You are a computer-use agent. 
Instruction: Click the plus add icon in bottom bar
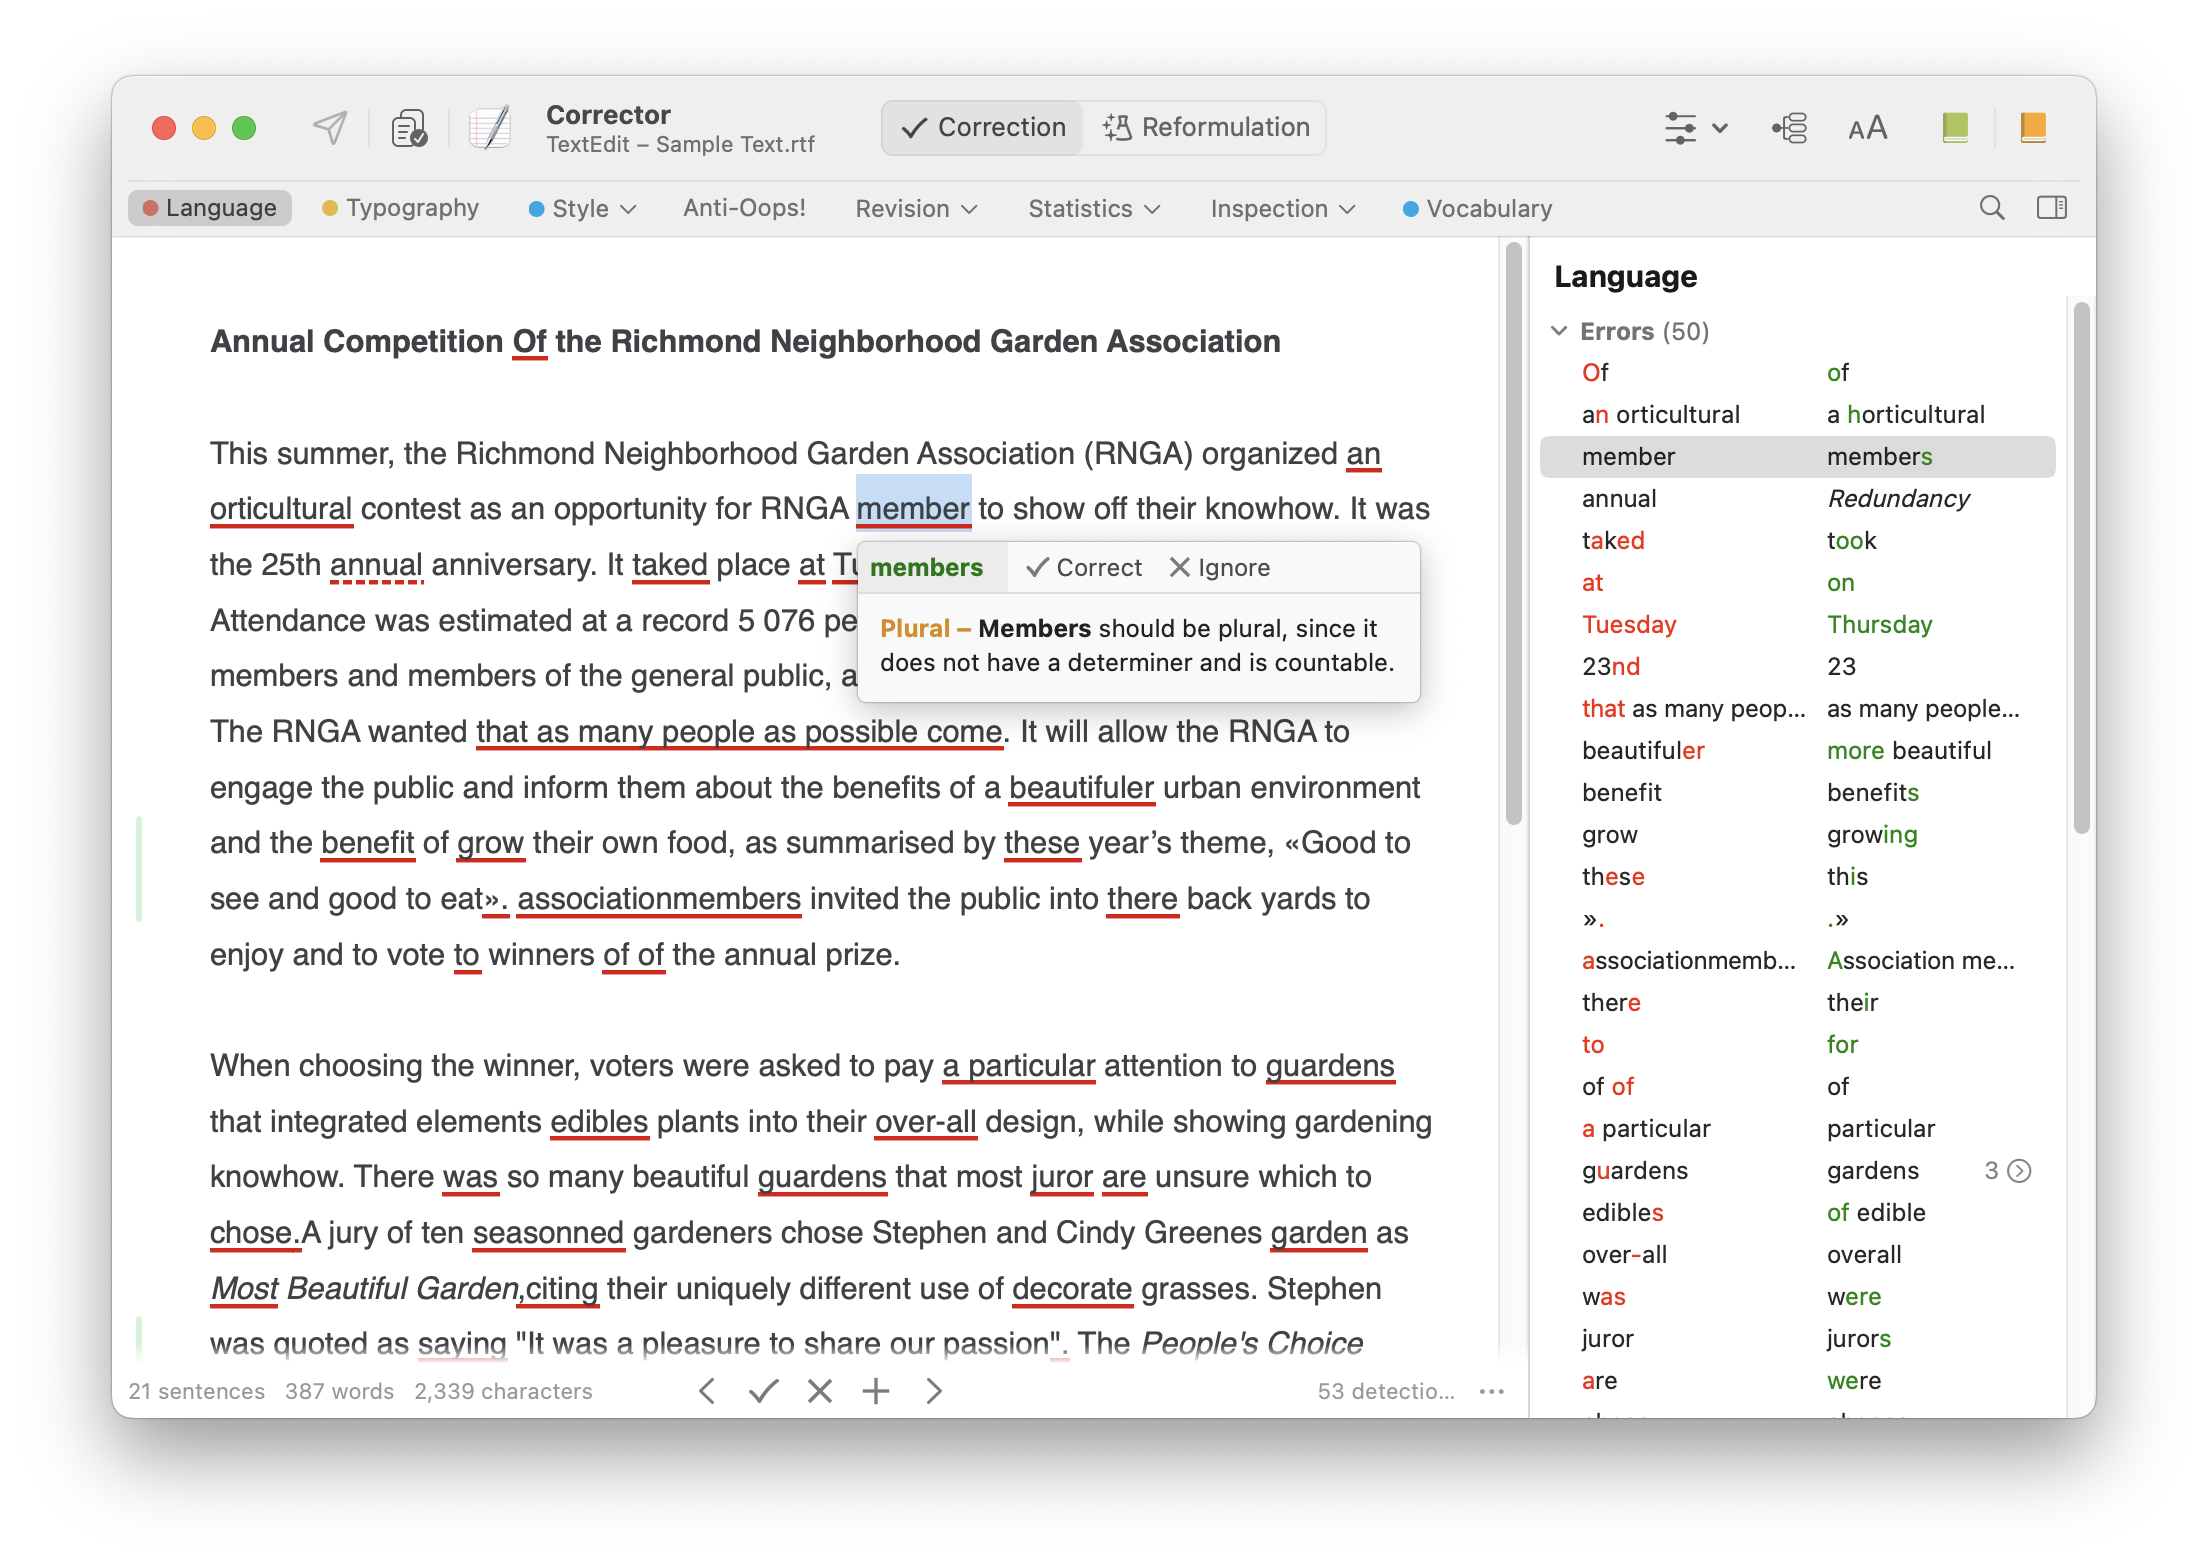876,1391
